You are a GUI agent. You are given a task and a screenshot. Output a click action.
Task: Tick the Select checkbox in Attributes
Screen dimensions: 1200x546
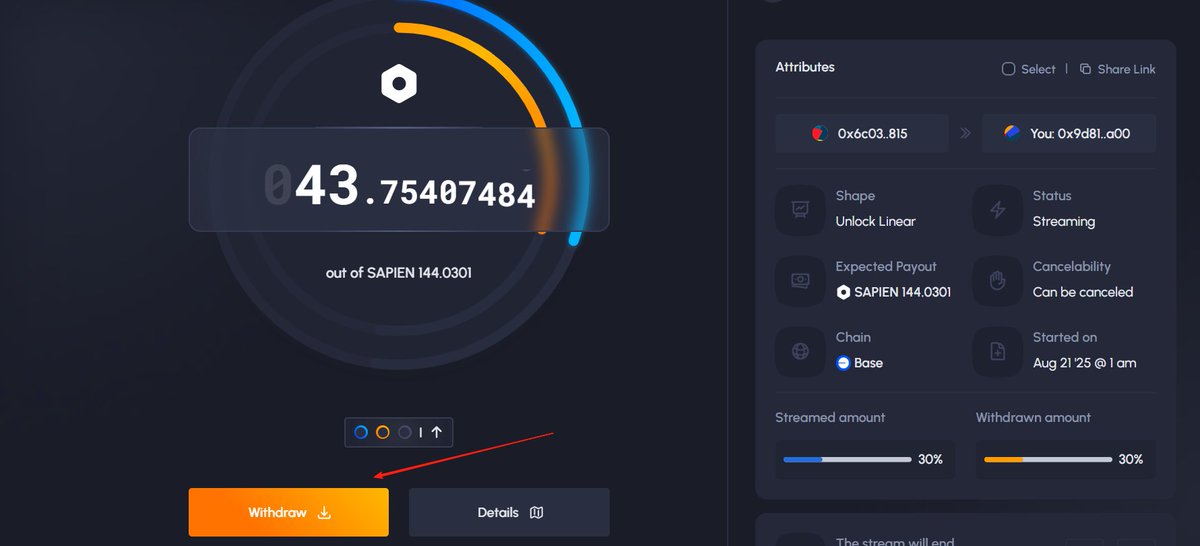1009,69
